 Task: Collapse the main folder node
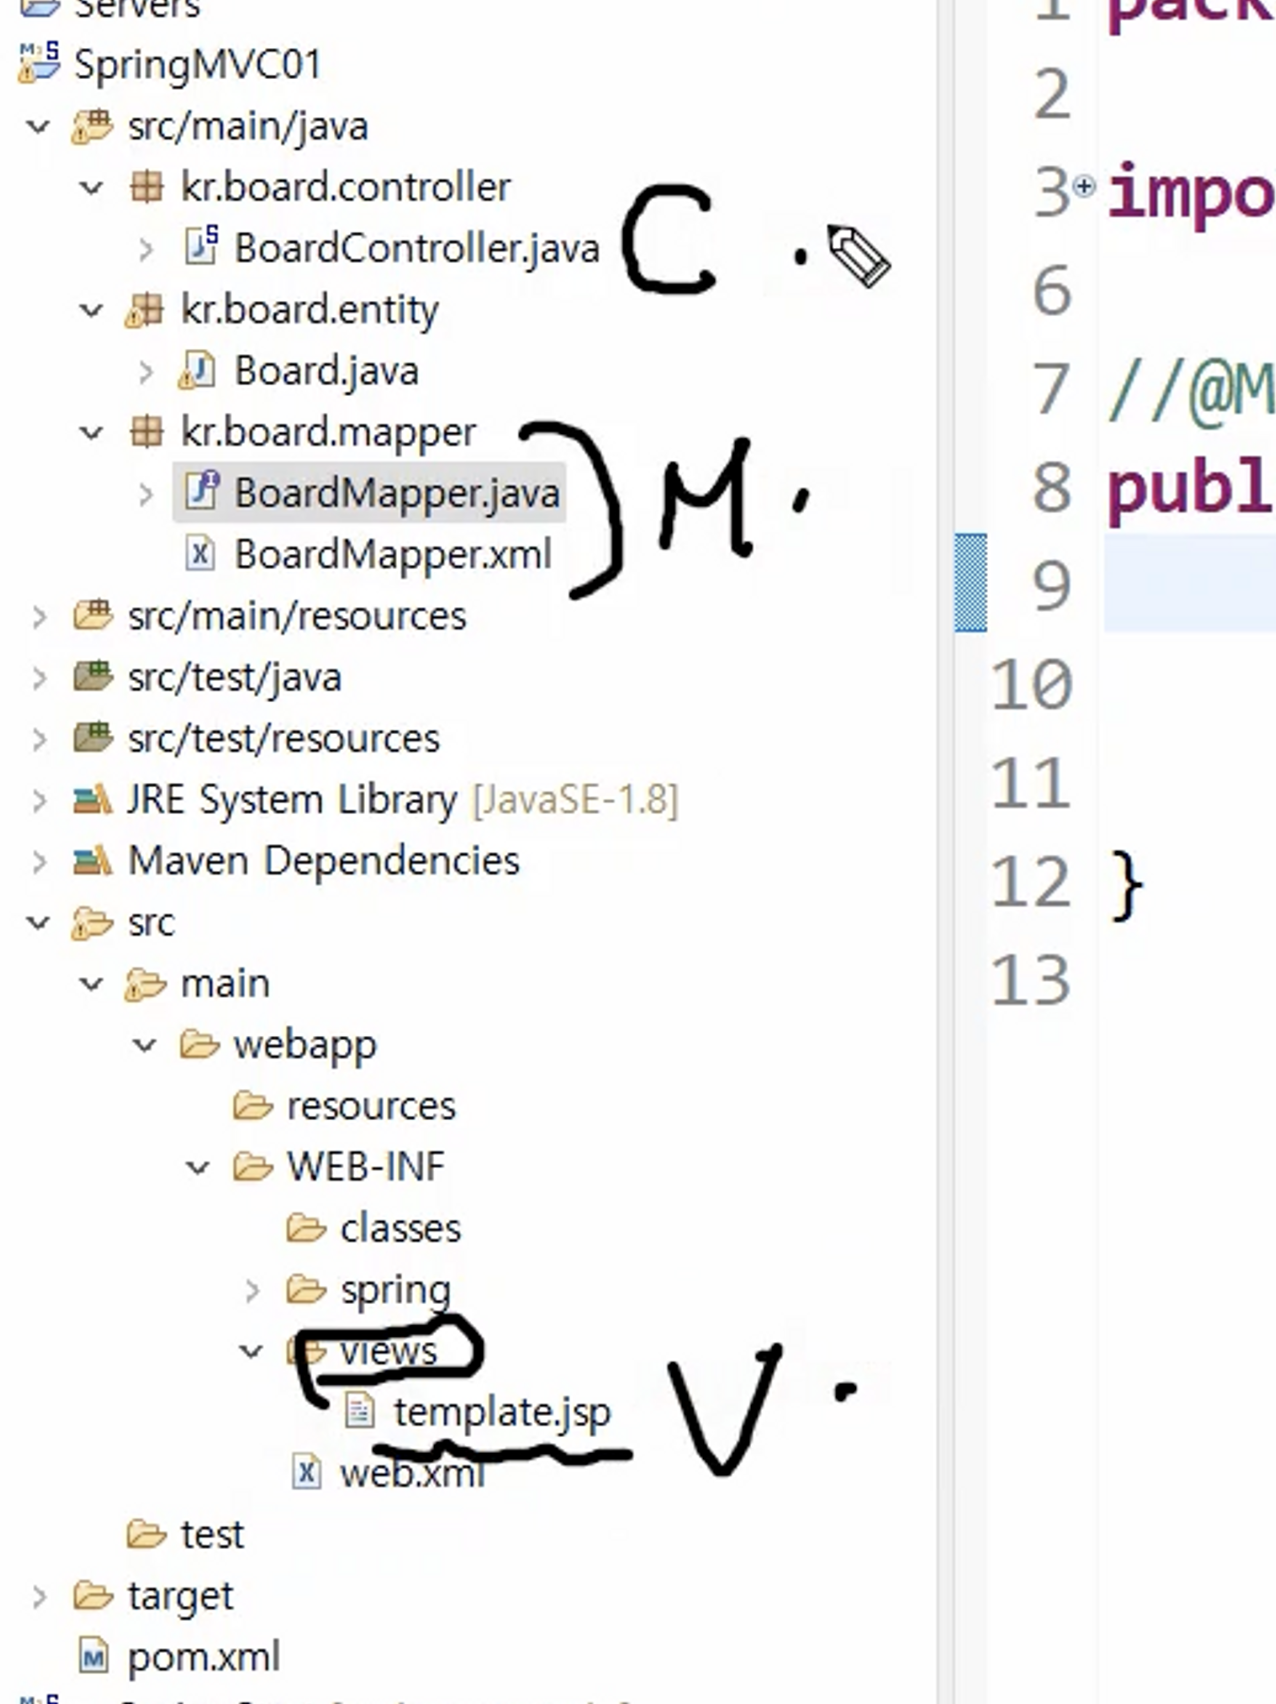tap(91, 985)
